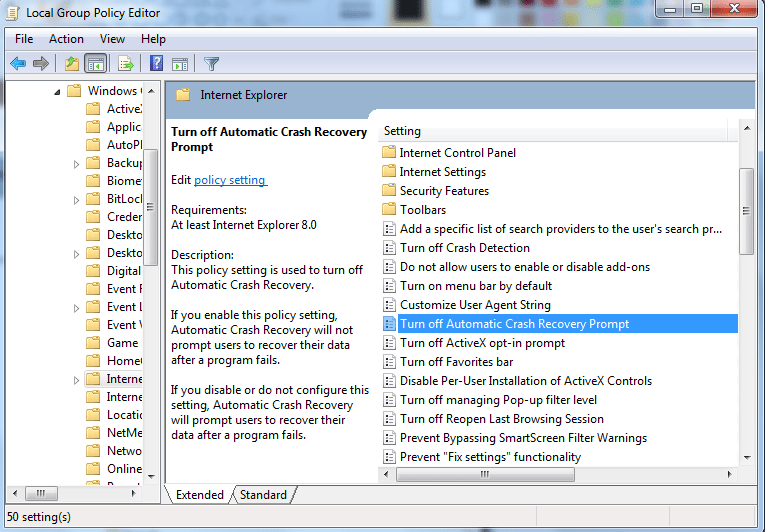Image resolution: width=765 pixels, height=532 pixels.
Task: Click the grey Forward arrow in toolbar
Action: pyautogui.click(x=40, y=63)
